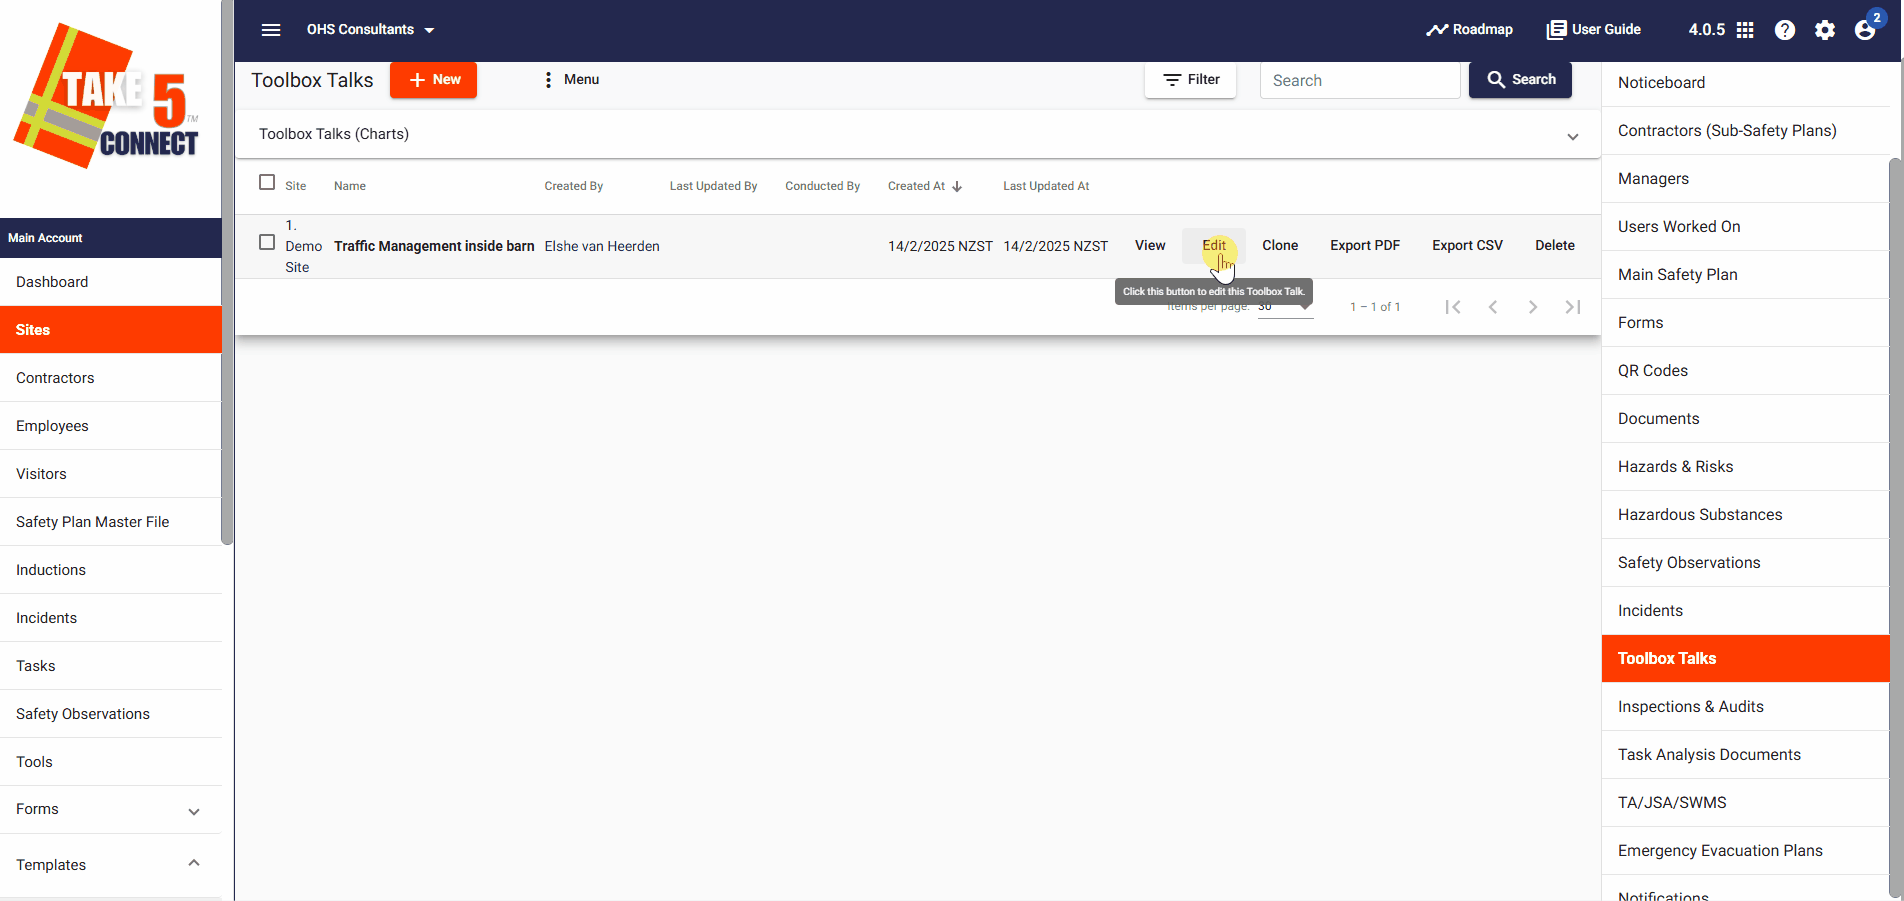
Task: Click View for the Traffic Management talk
Action: [x=1150, y=246]
